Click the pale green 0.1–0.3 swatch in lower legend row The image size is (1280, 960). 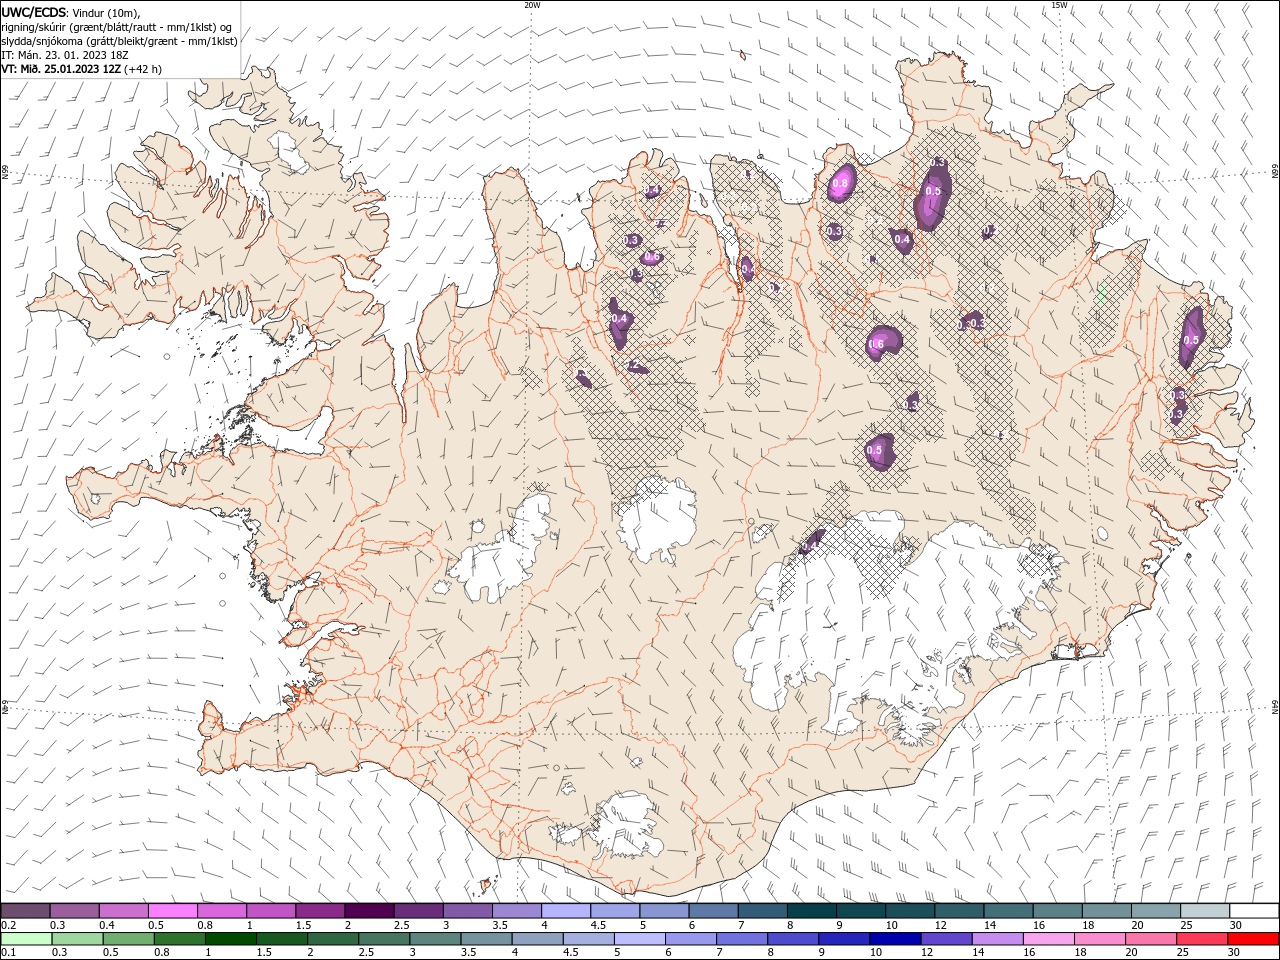click(26, 939)
